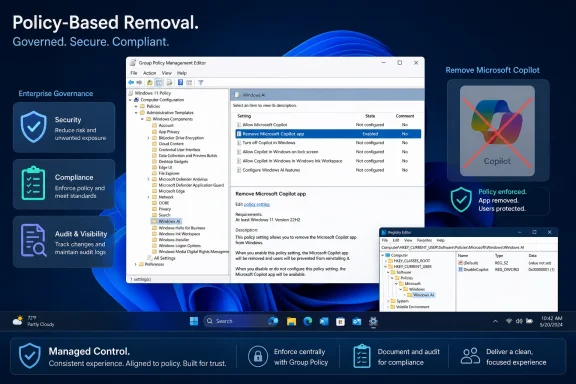This screenshot has height=384, width=576.
Task: Select All Settings in policy tree
Action: (161, 258)
